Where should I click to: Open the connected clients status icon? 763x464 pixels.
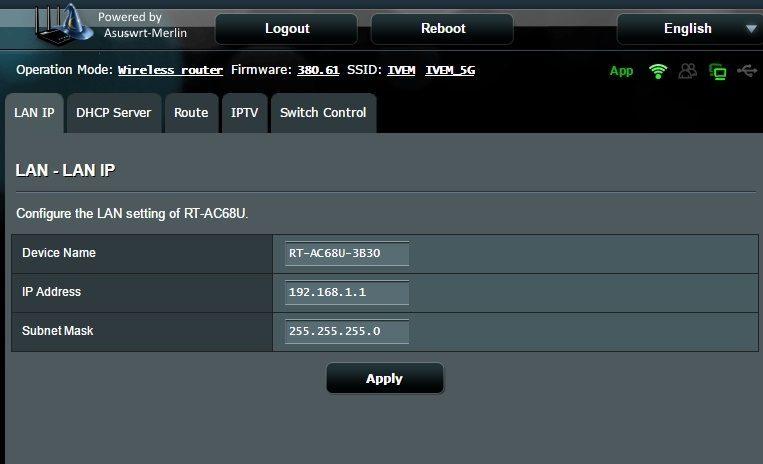(x=687, y=71)
